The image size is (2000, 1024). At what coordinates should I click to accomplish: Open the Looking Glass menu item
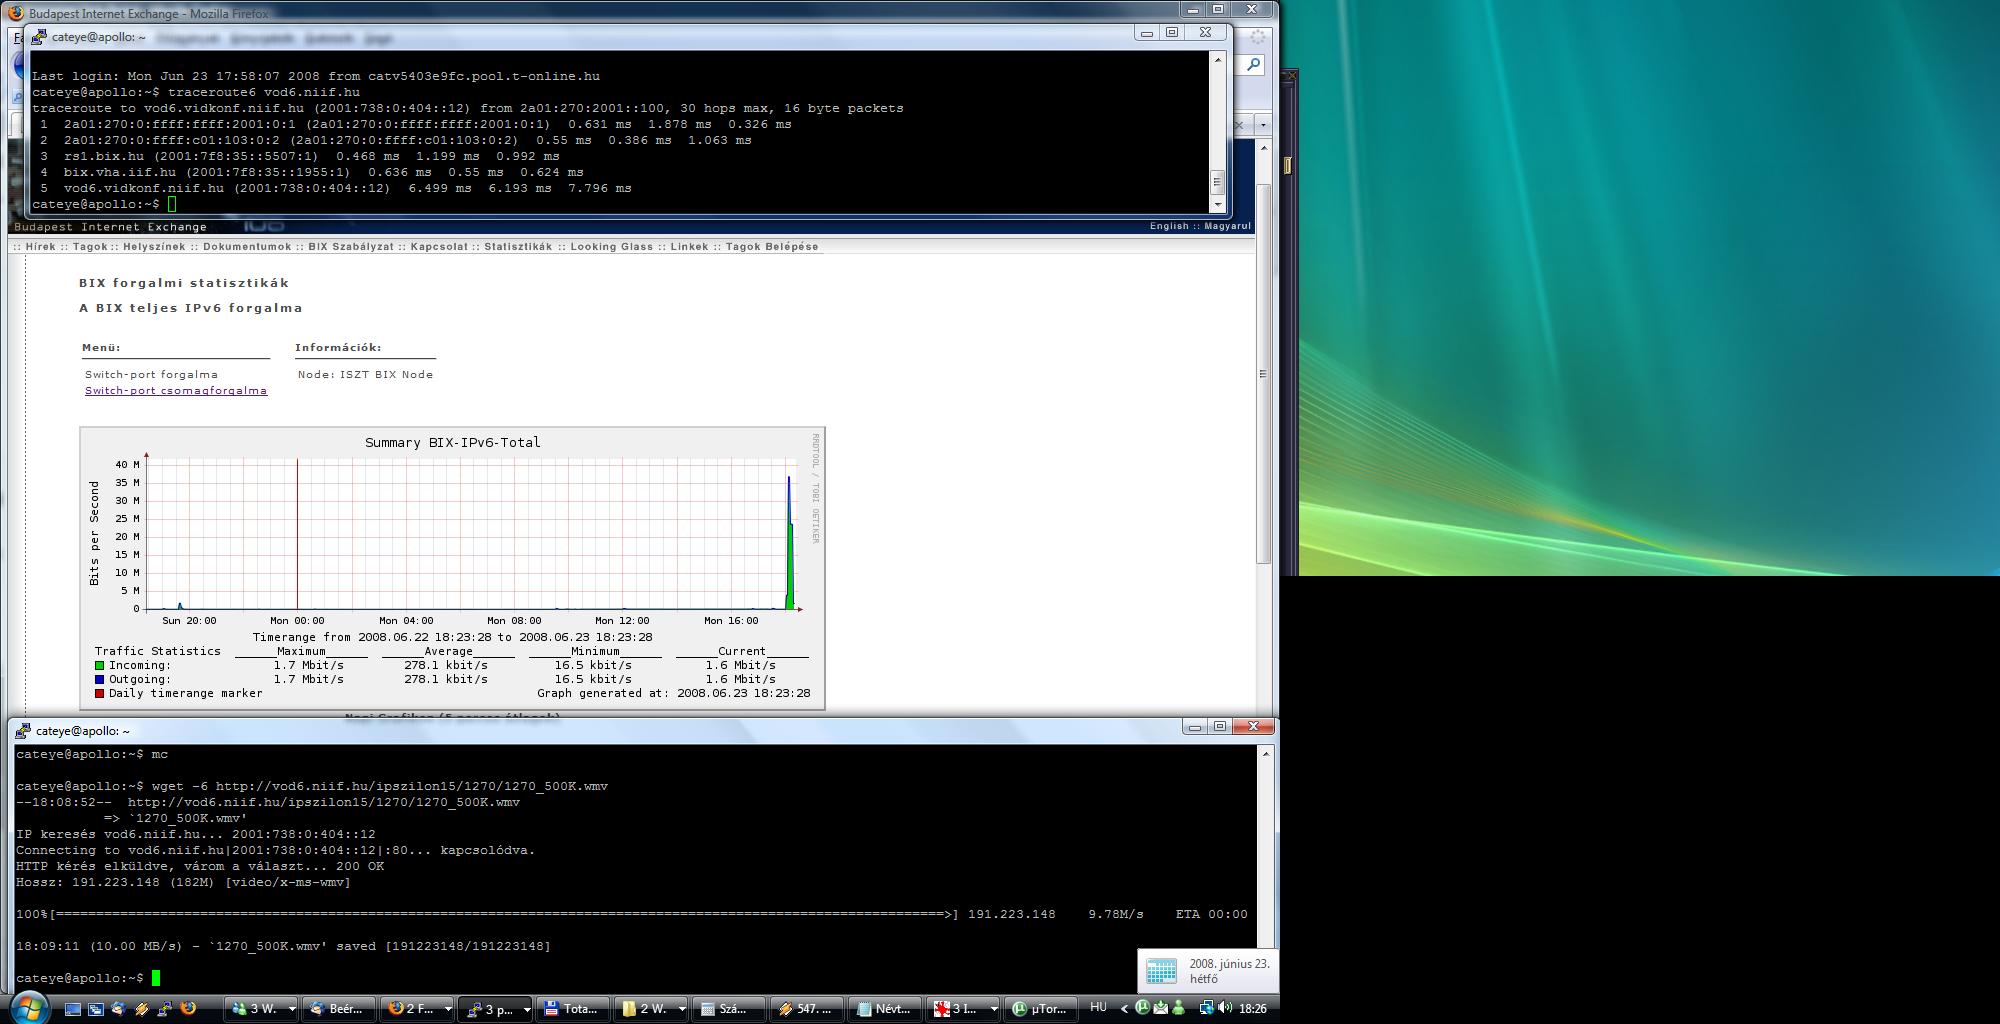point(611,247)
